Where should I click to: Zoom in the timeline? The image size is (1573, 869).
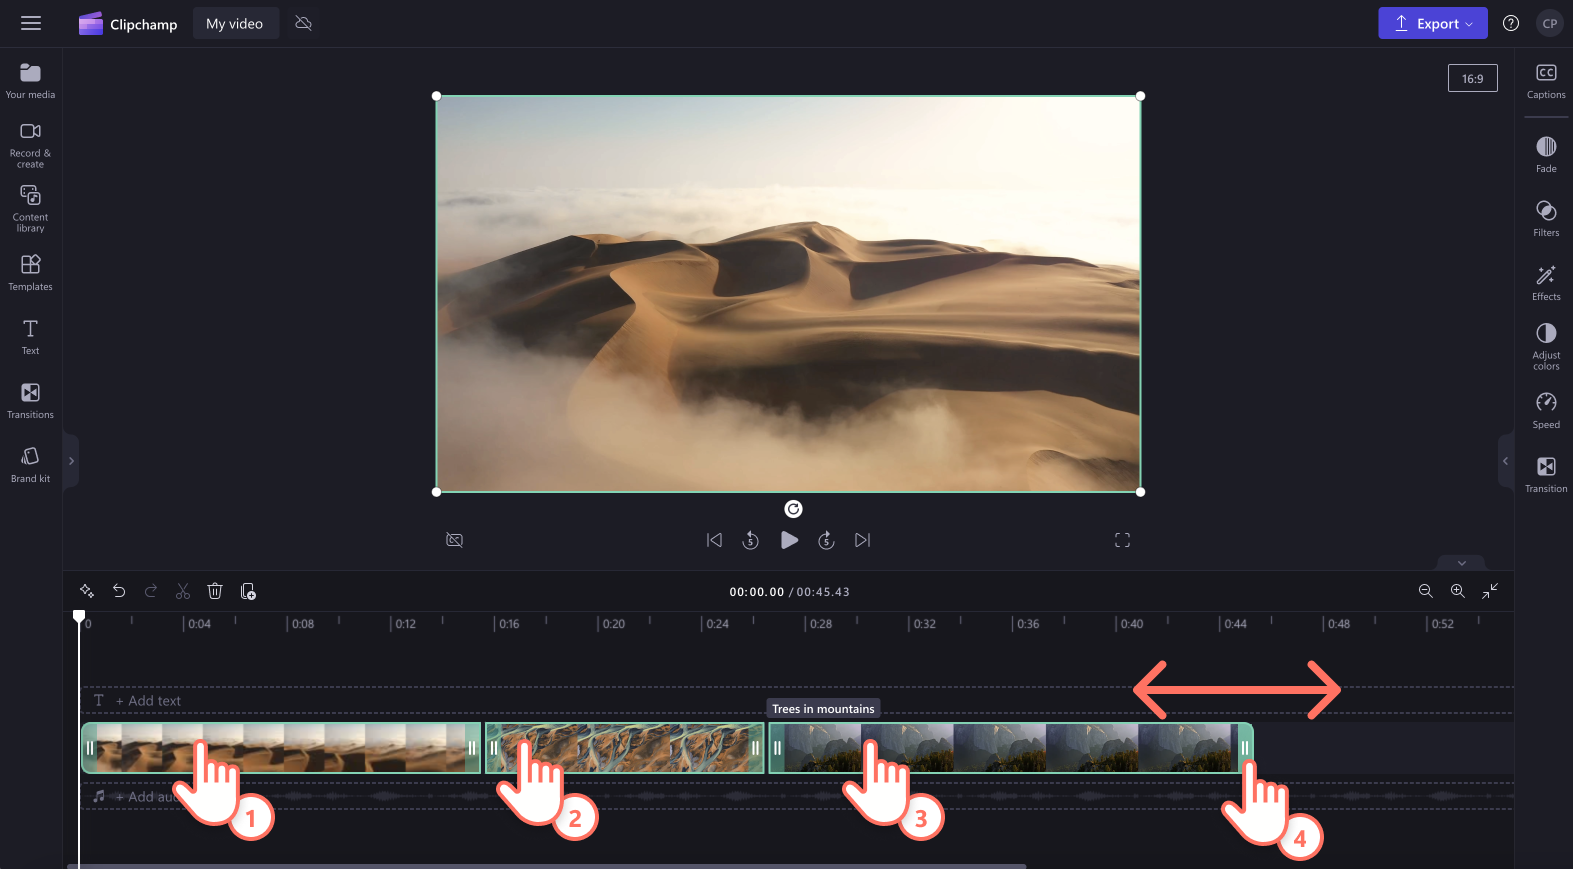click(x=1458, y=591)
